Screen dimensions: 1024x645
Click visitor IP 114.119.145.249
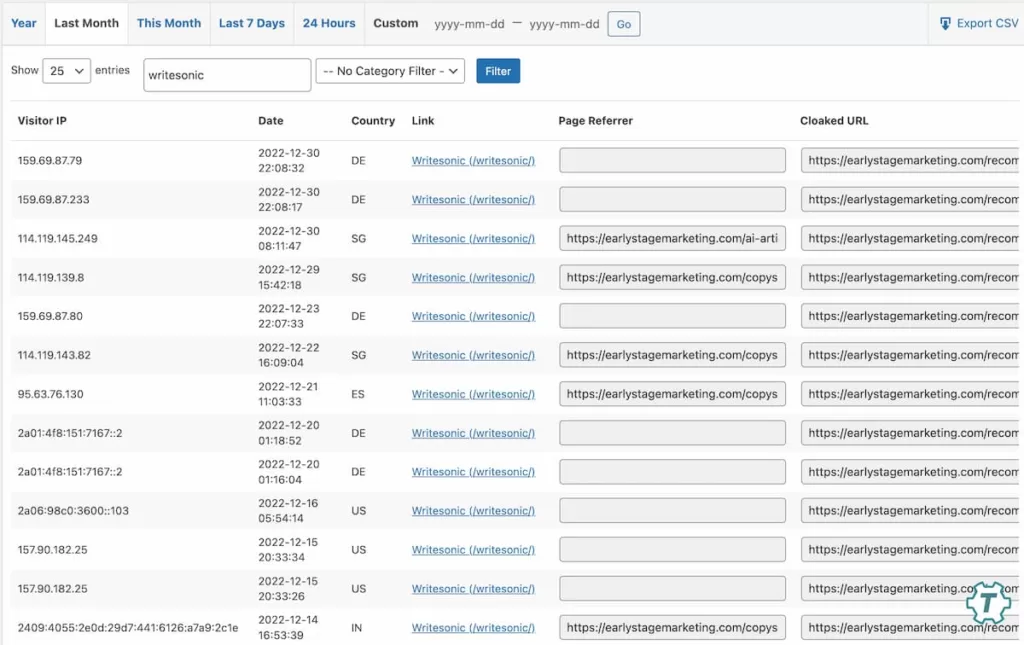click(x=57, y=238)
